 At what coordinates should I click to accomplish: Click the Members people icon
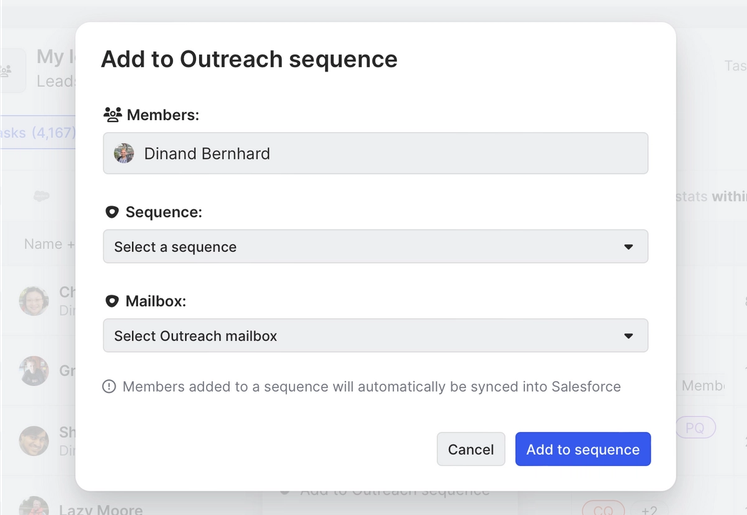113,115
